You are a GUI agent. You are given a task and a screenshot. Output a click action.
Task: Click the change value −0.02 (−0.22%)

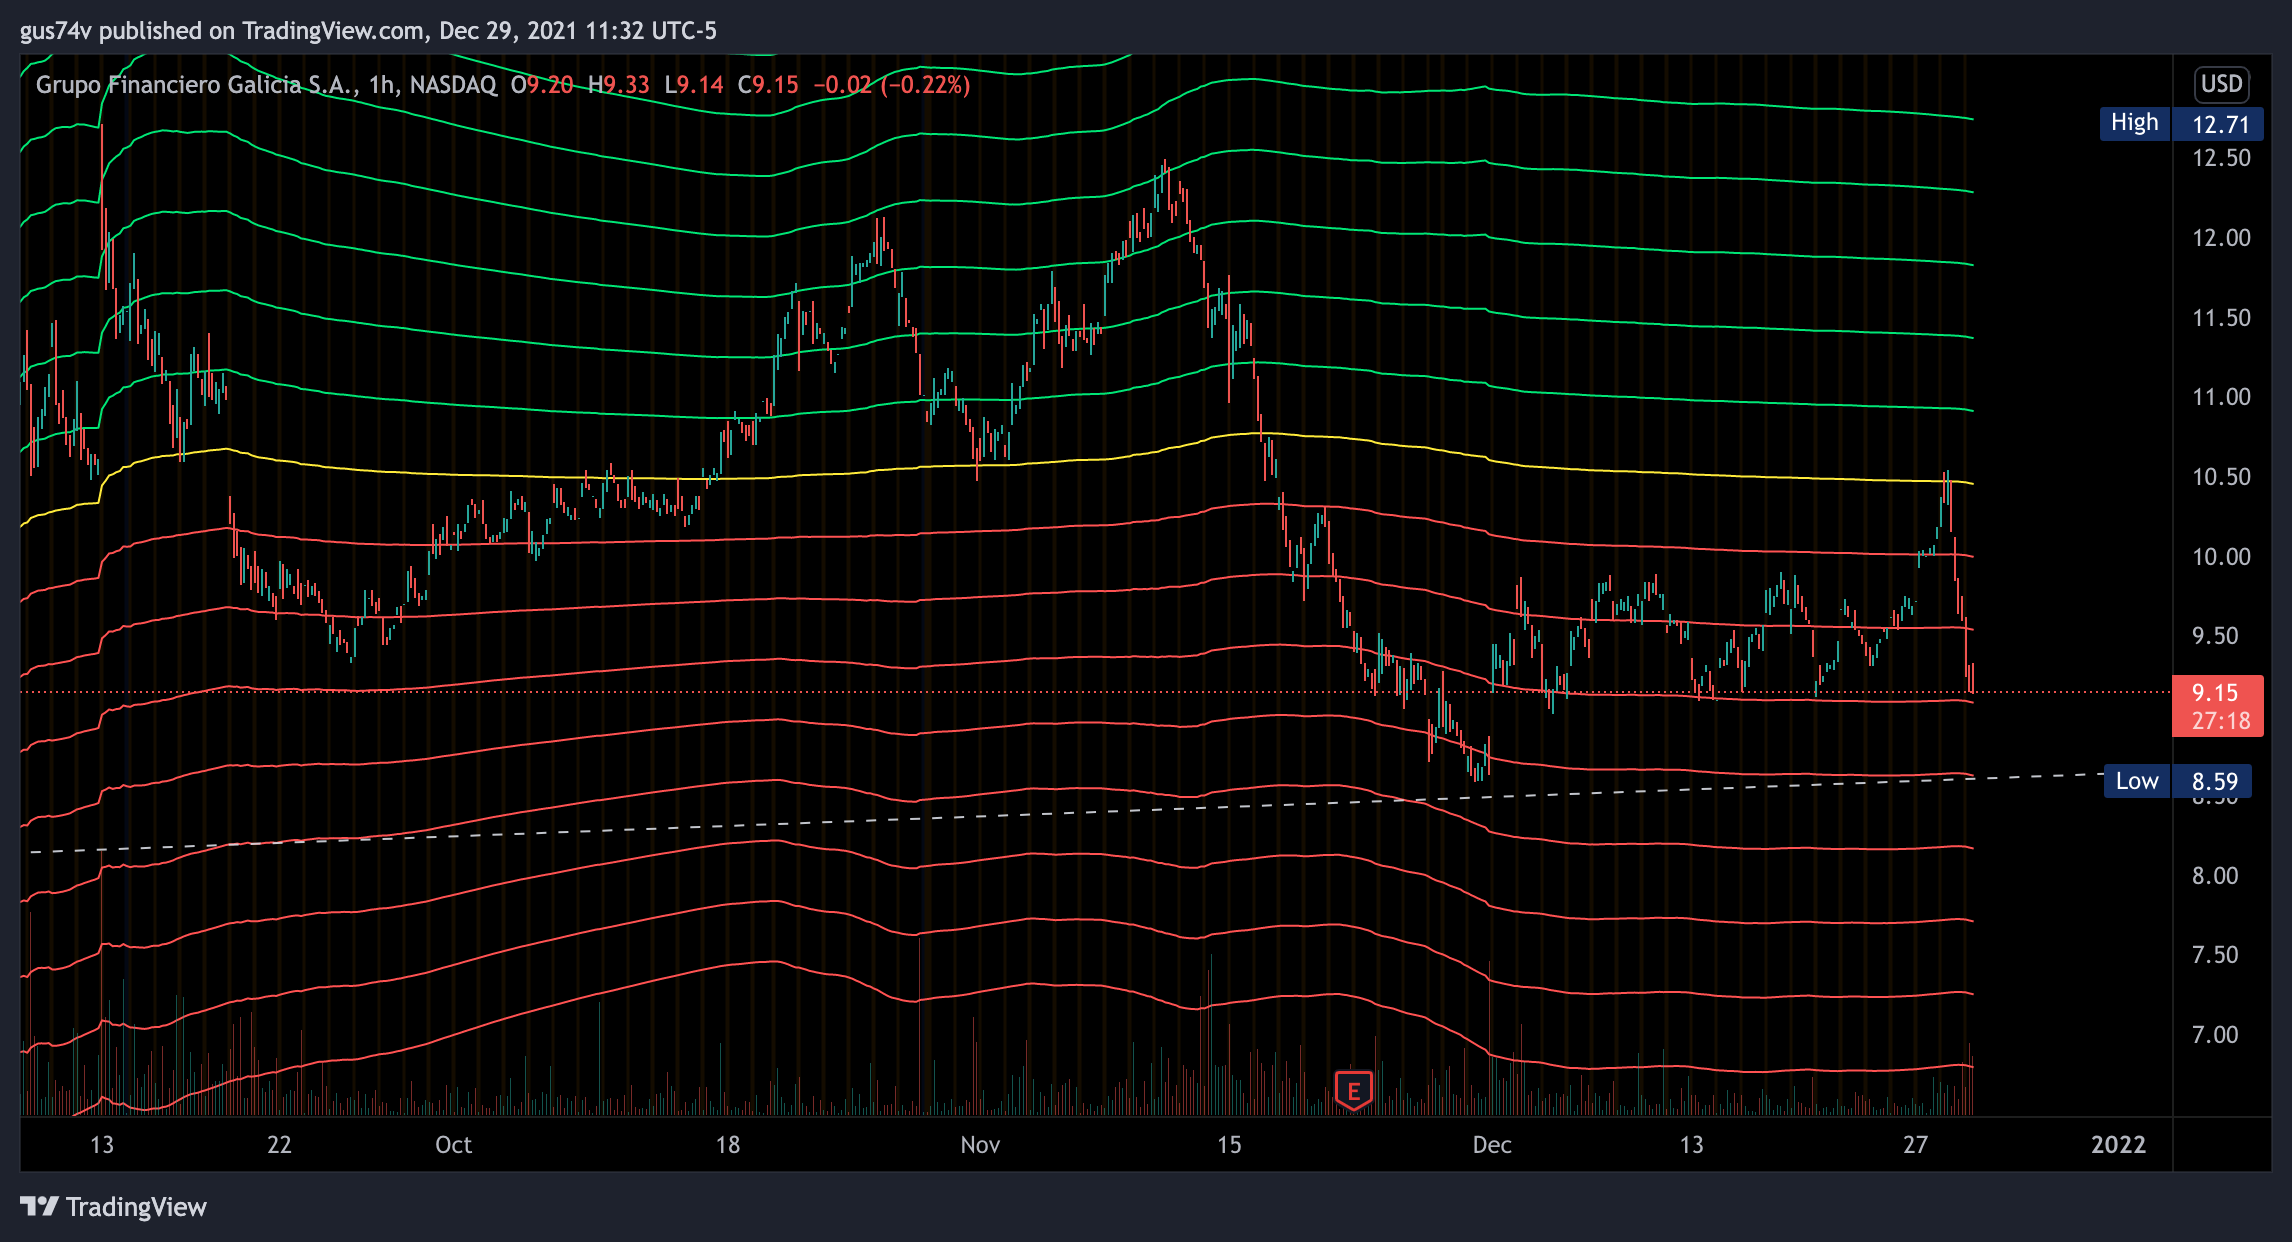pyautogui.click(x=892, y=85)
